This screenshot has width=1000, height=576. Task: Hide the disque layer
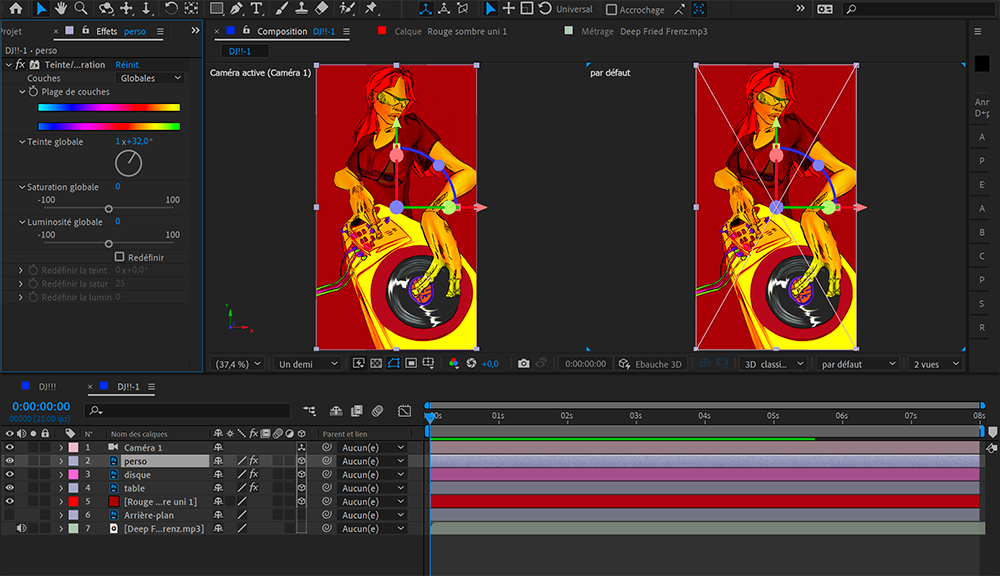click(x=10, y=474)
